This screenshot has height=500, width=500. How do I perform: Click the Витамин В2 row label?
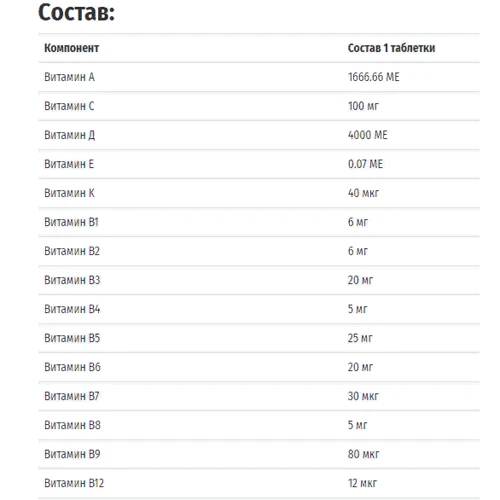[x=72, y=251]
